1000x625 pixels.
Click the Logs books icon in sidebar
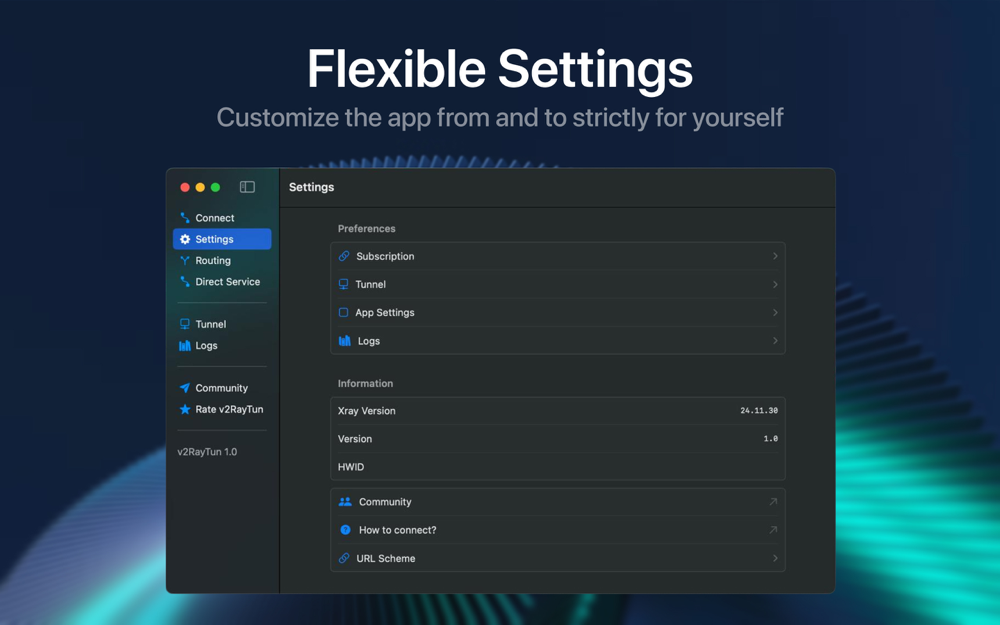click(185, 346)
